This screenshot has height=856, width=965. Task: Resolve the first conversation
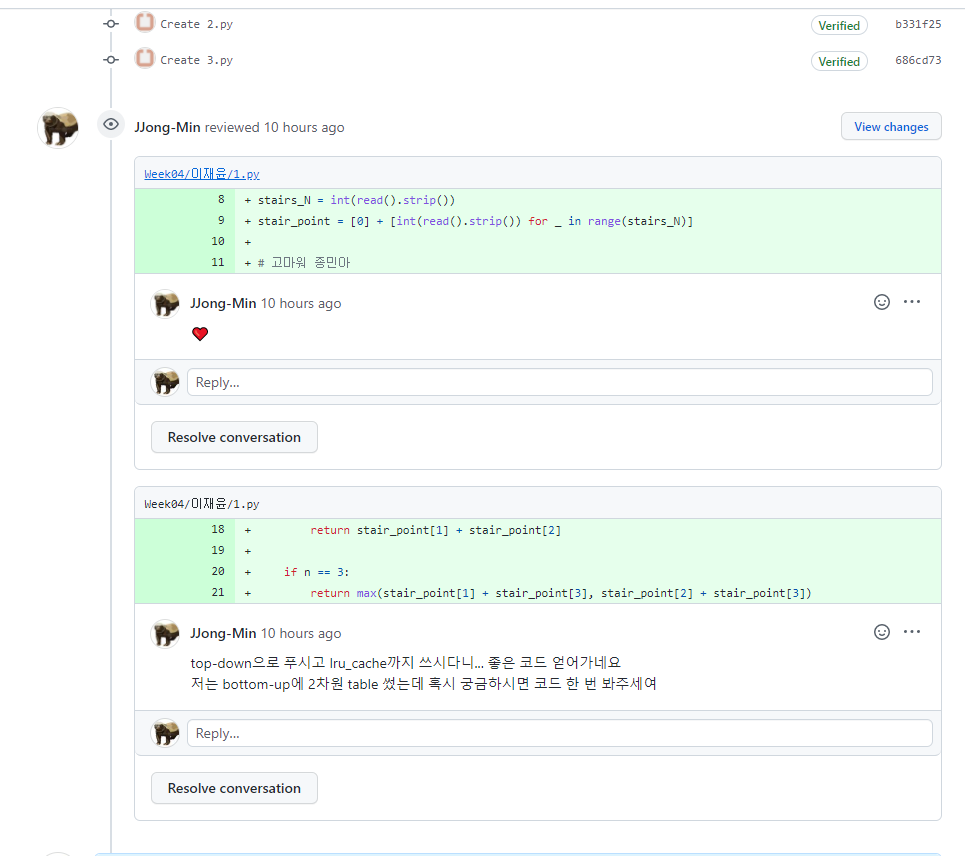click(x=234, y=437)
